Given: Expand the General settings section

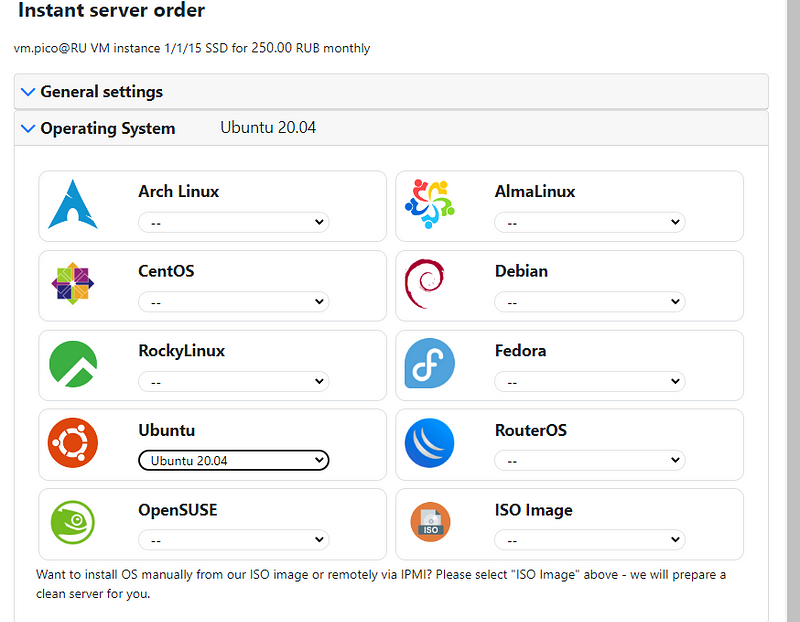Looking at the screenshot, I should 101,92.
